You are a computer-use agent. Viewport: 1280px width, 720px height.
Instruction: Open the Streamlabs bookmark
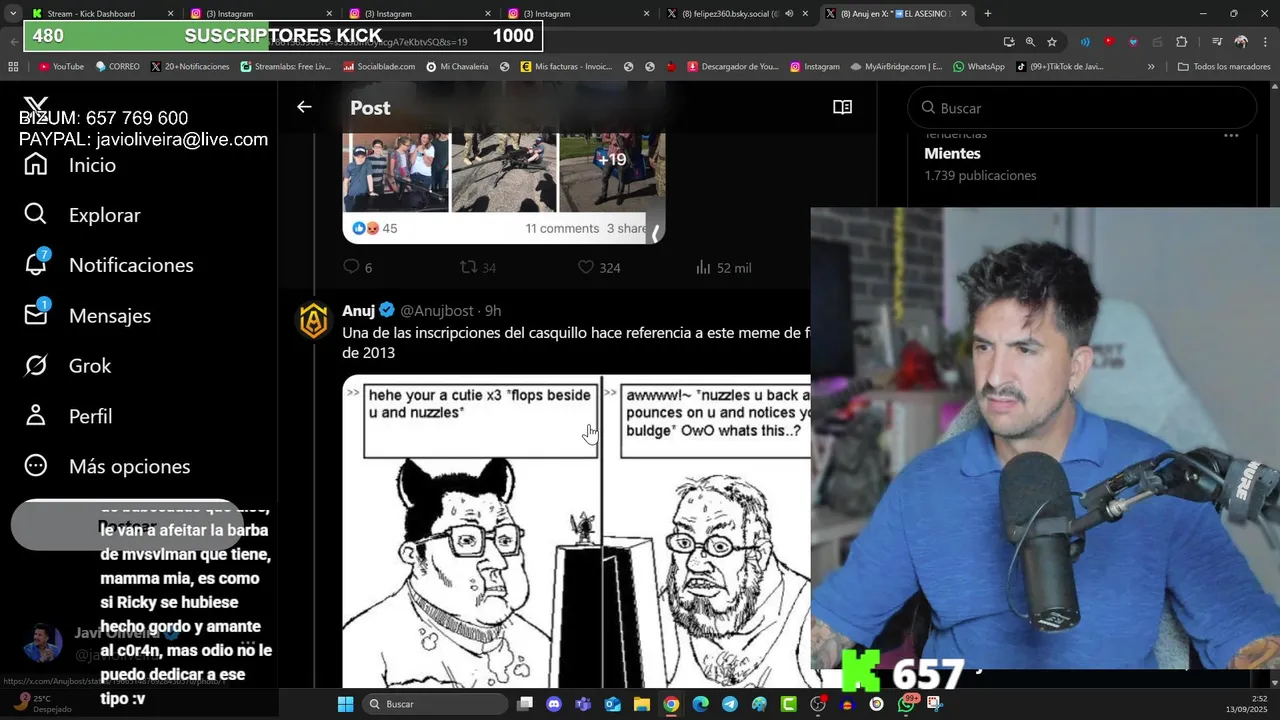point(285,66)
